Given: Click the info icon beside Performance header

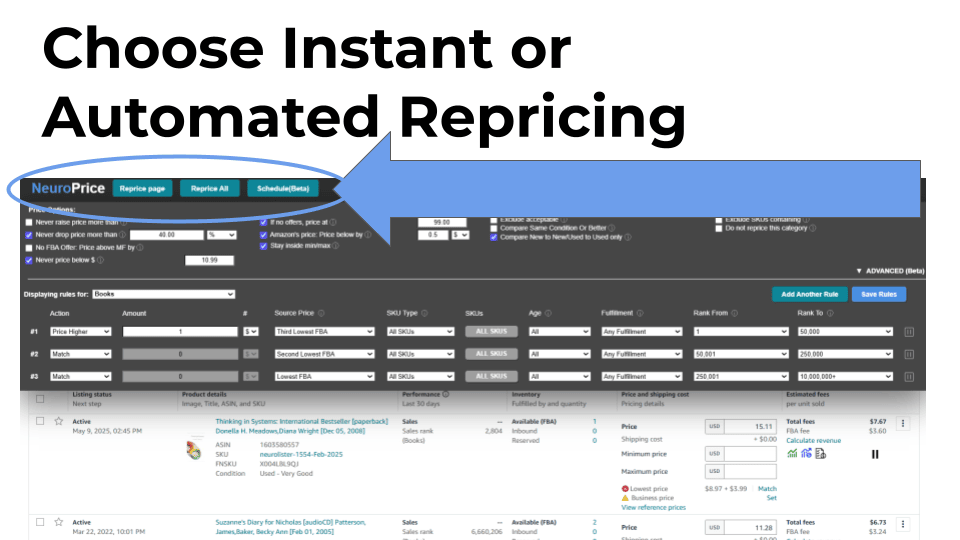Looking at the screenshot, I should [x=446, y=394].
